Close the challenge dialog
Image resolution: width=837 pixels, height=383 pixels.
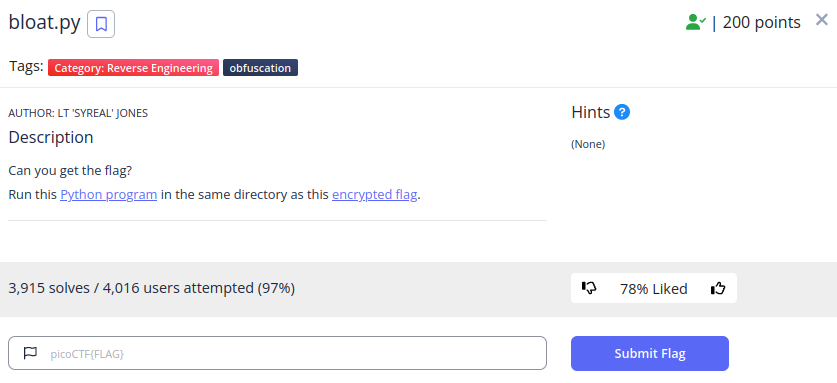pos(822,20)
